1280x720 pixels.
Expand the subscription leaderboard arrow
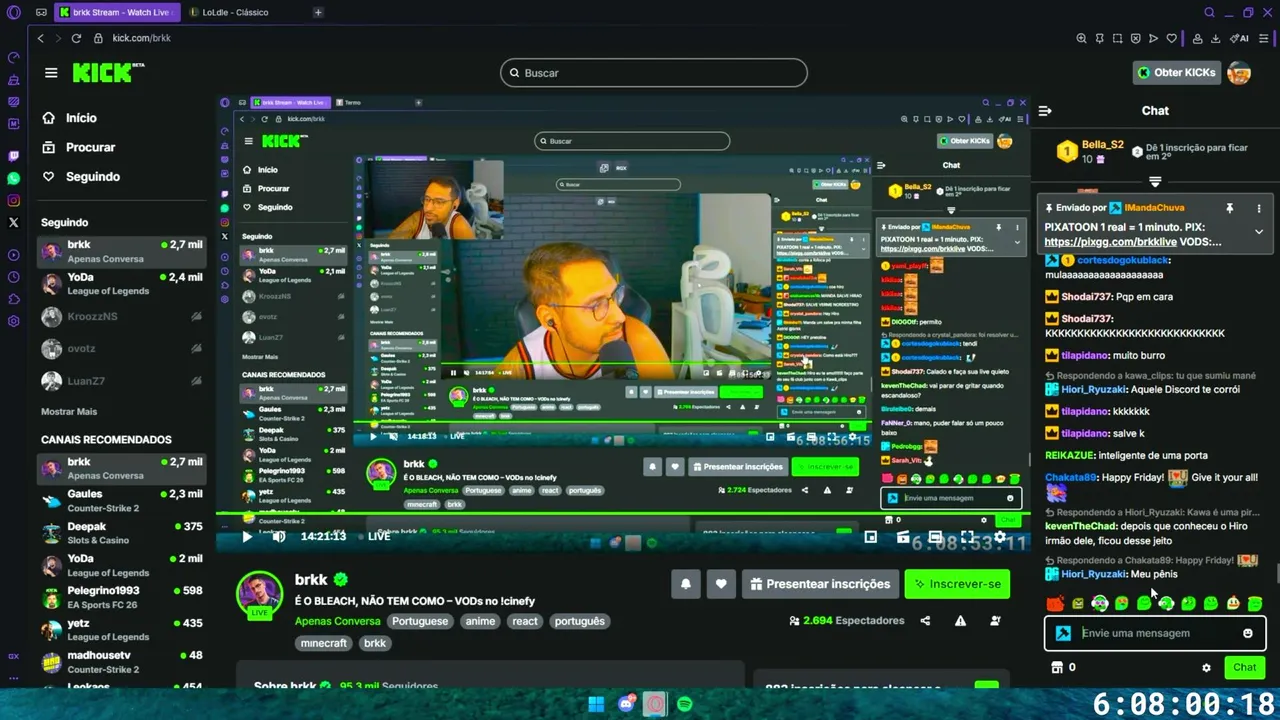(x=1155, y=182)
